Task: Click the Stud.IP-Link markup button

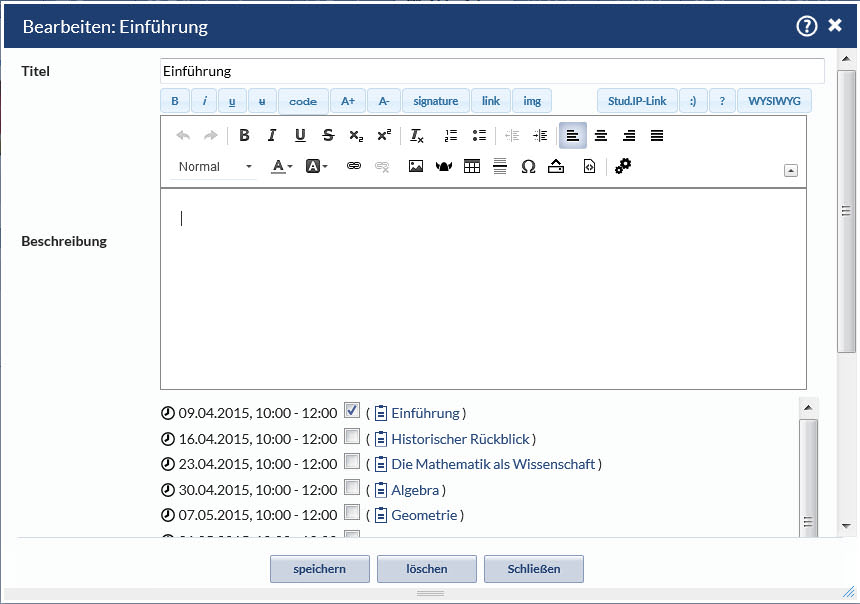Action: (x=637, y=101)
